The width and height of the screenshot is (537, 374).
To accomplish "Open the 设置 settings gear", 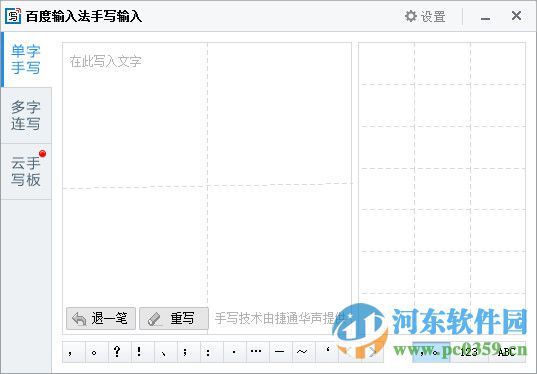I will (425, 16).
